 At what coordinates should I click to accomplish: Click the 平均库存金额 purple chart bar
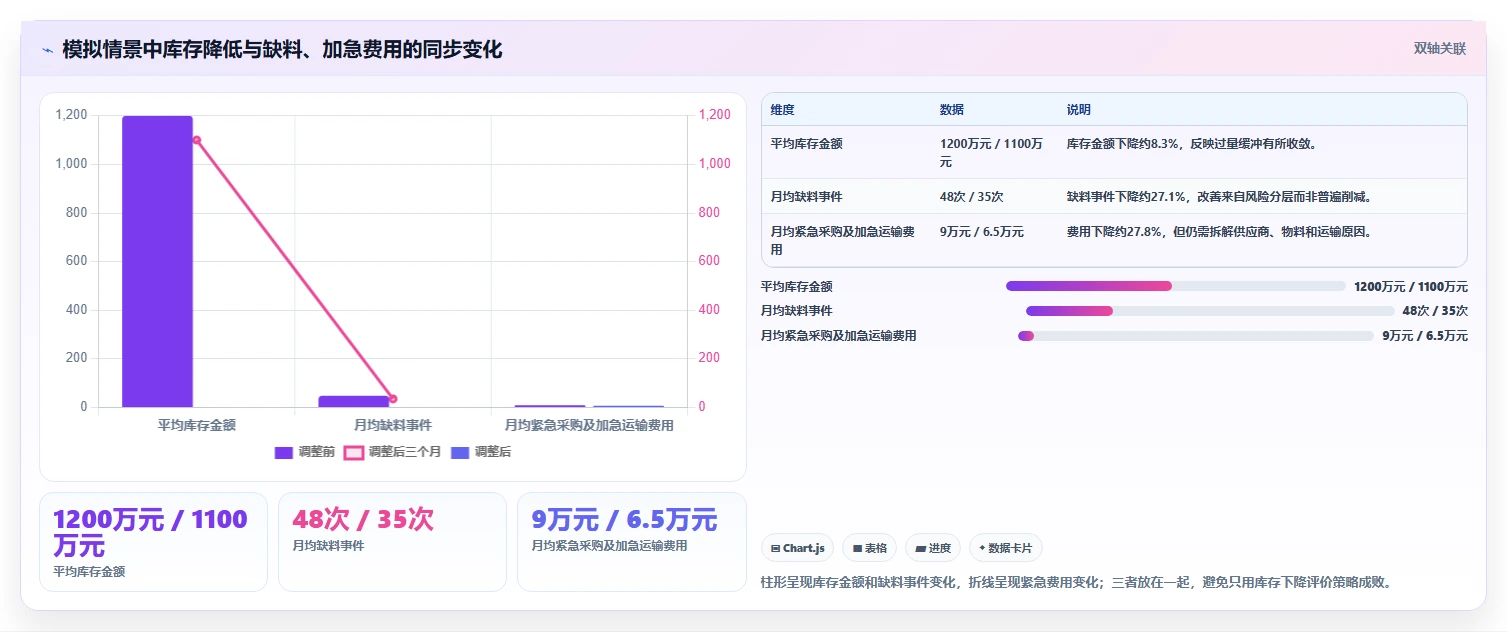[157, 261]
